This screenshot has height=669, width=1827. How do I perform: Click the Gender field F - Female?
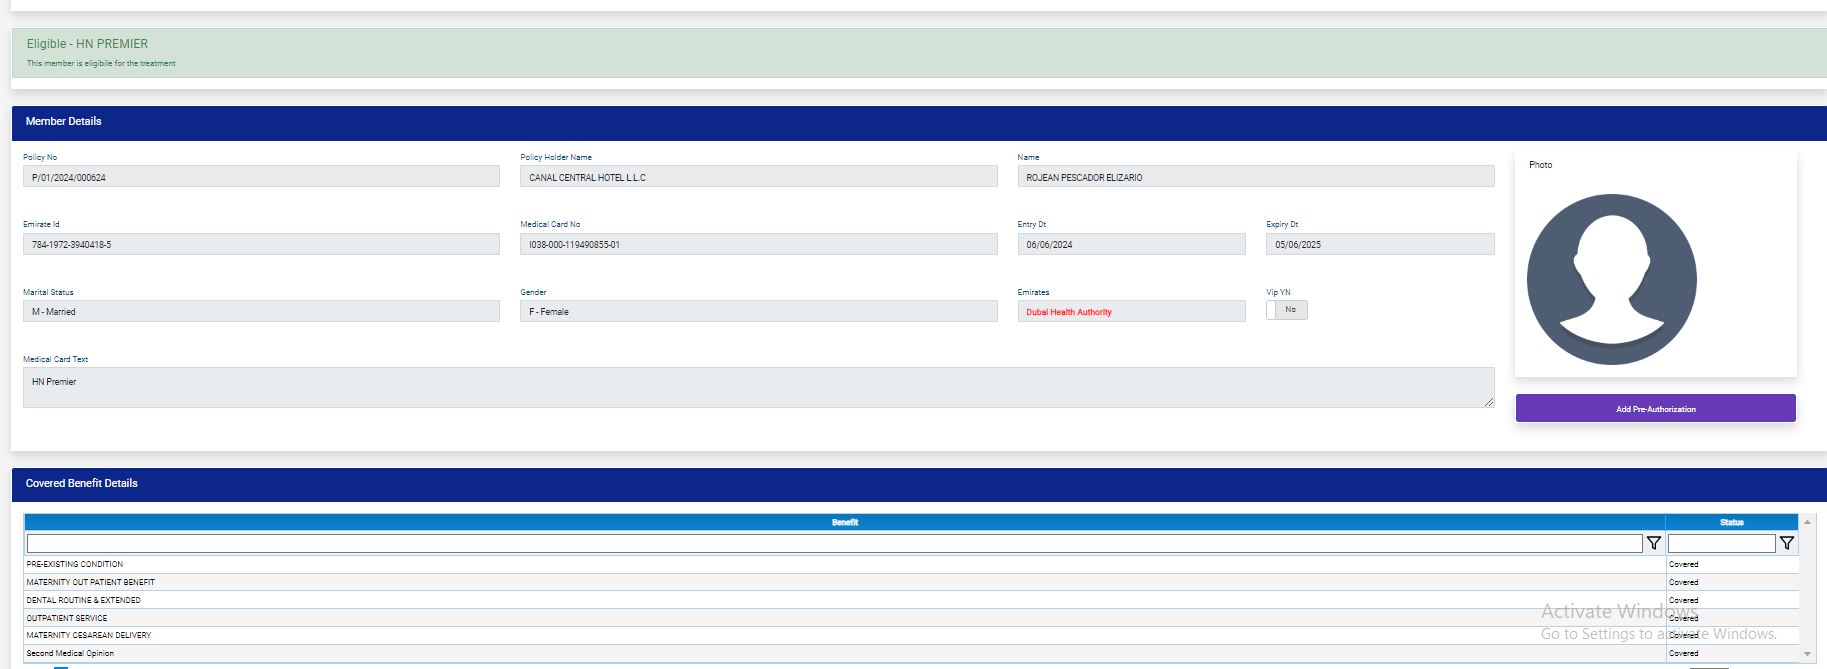(x=758, y=311)
